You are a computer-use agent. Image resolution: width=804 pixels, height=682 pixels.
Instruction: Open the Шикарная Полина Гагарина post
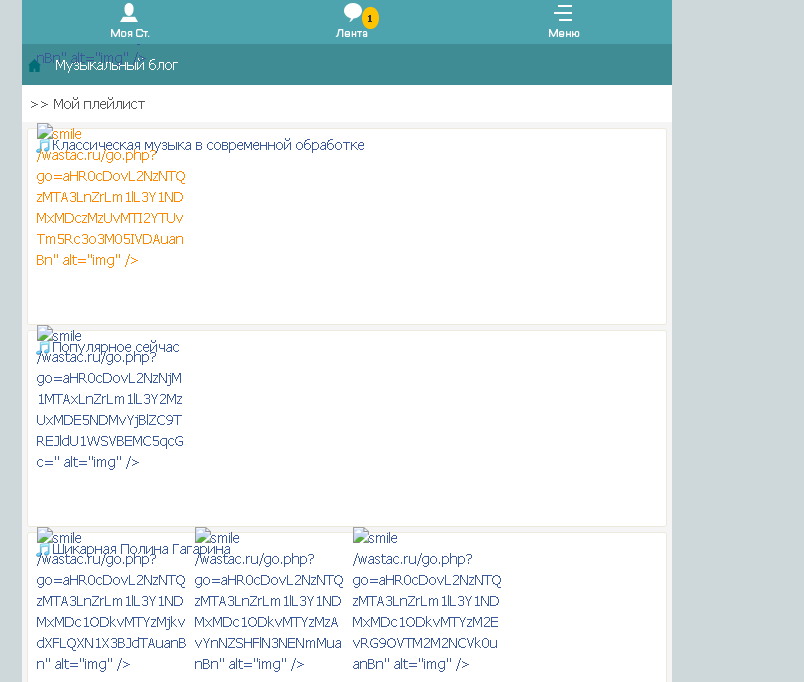click(x=141, y=549)
